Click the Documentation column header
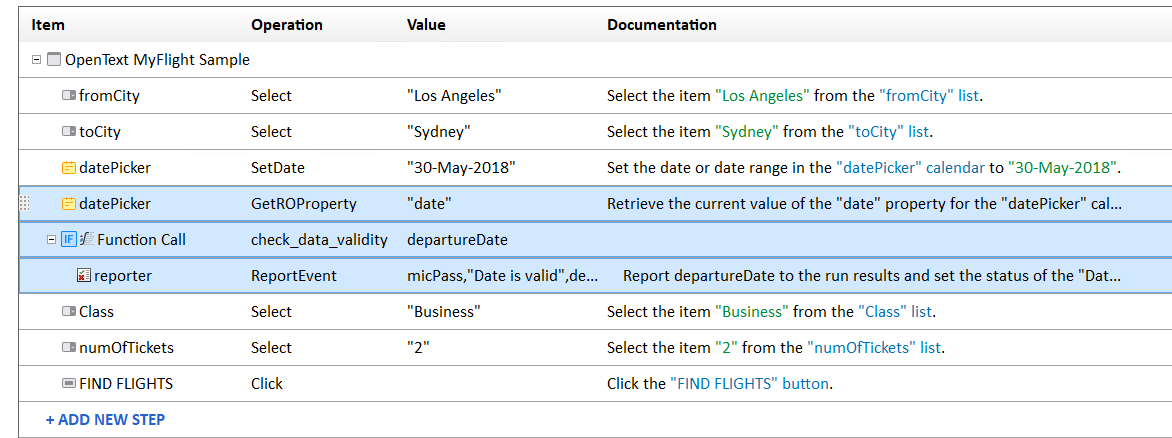 point(661,24)
